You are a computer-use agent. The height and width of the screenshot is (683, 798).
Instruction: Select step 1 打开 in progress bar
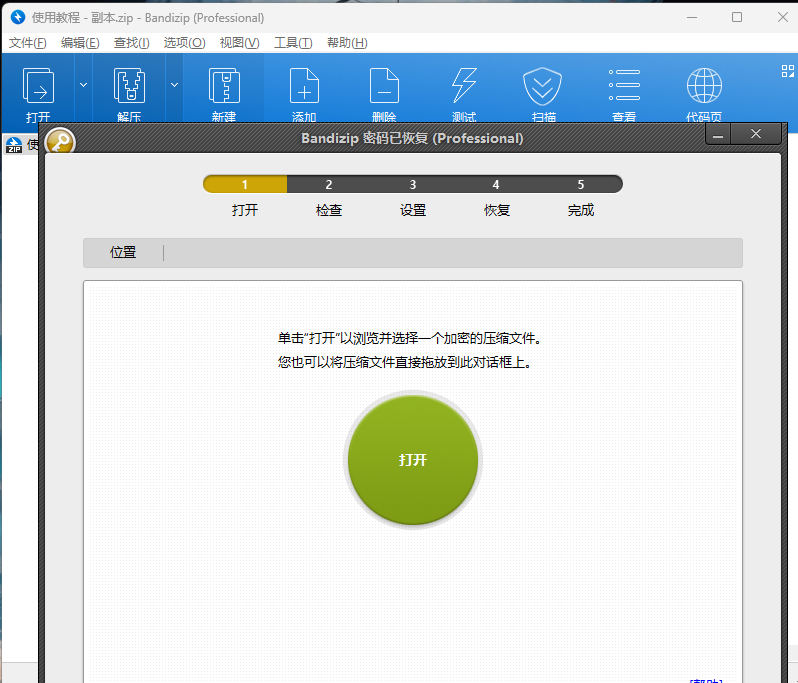pyautogui.click(x=245, y=184)
